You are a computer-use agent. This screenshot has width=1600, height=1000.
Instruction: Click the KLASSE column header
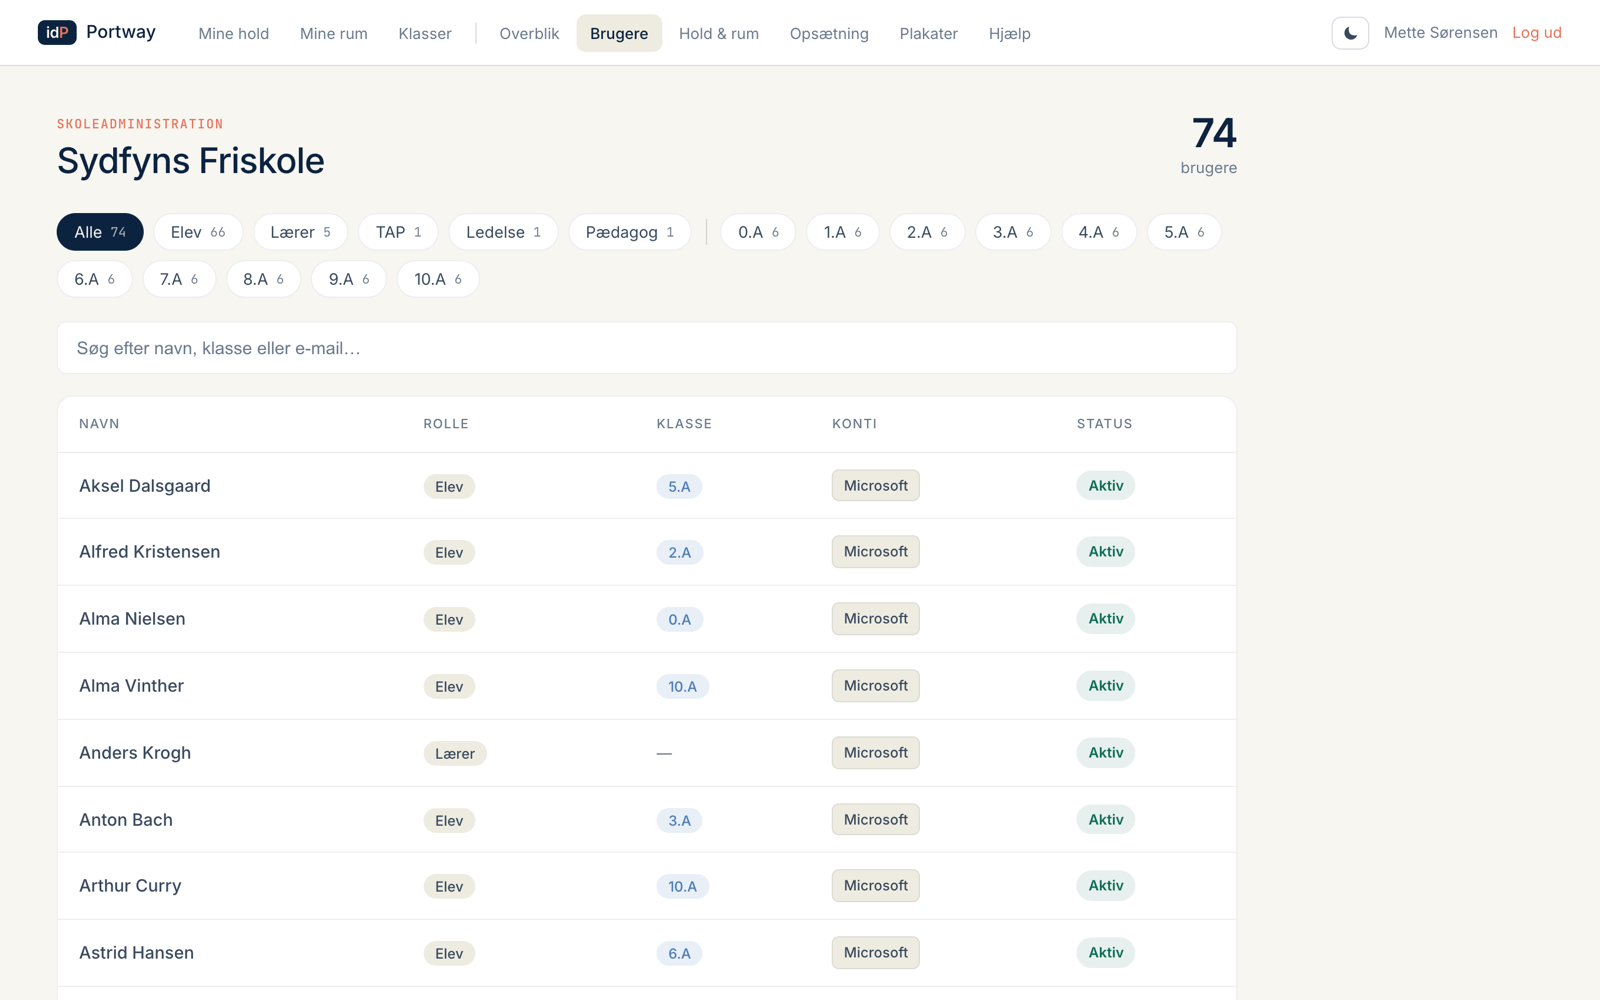point(684,424)
